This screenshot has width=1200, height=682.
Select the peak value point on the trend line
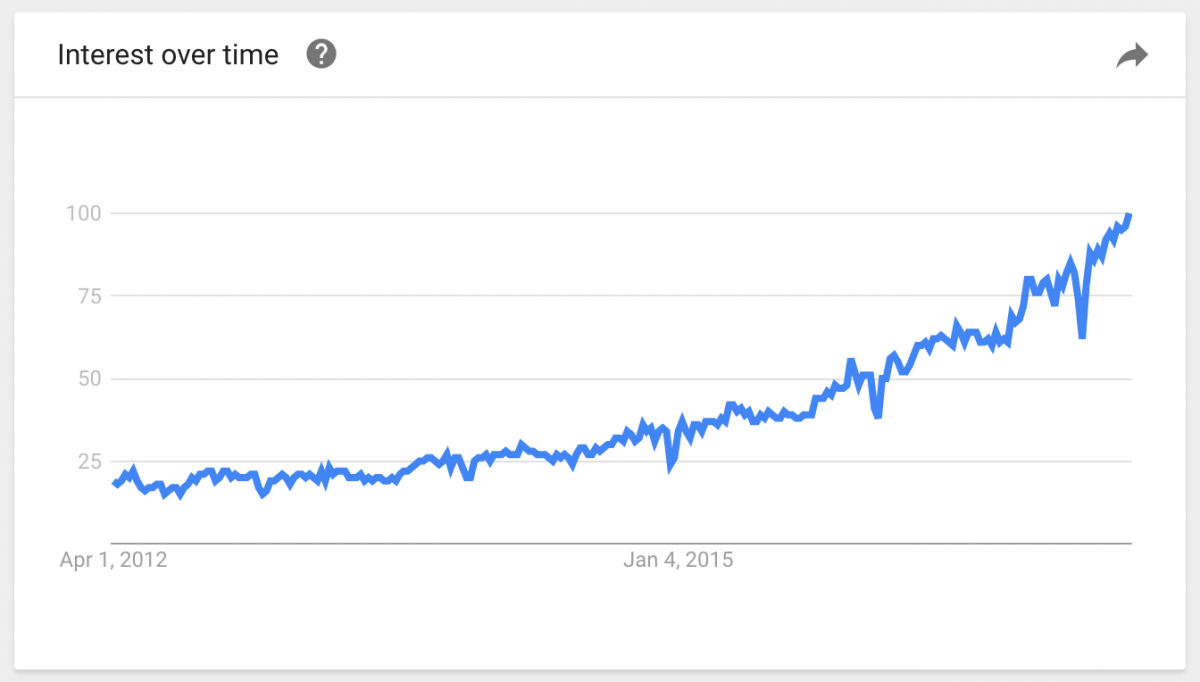click(1128, 214)
